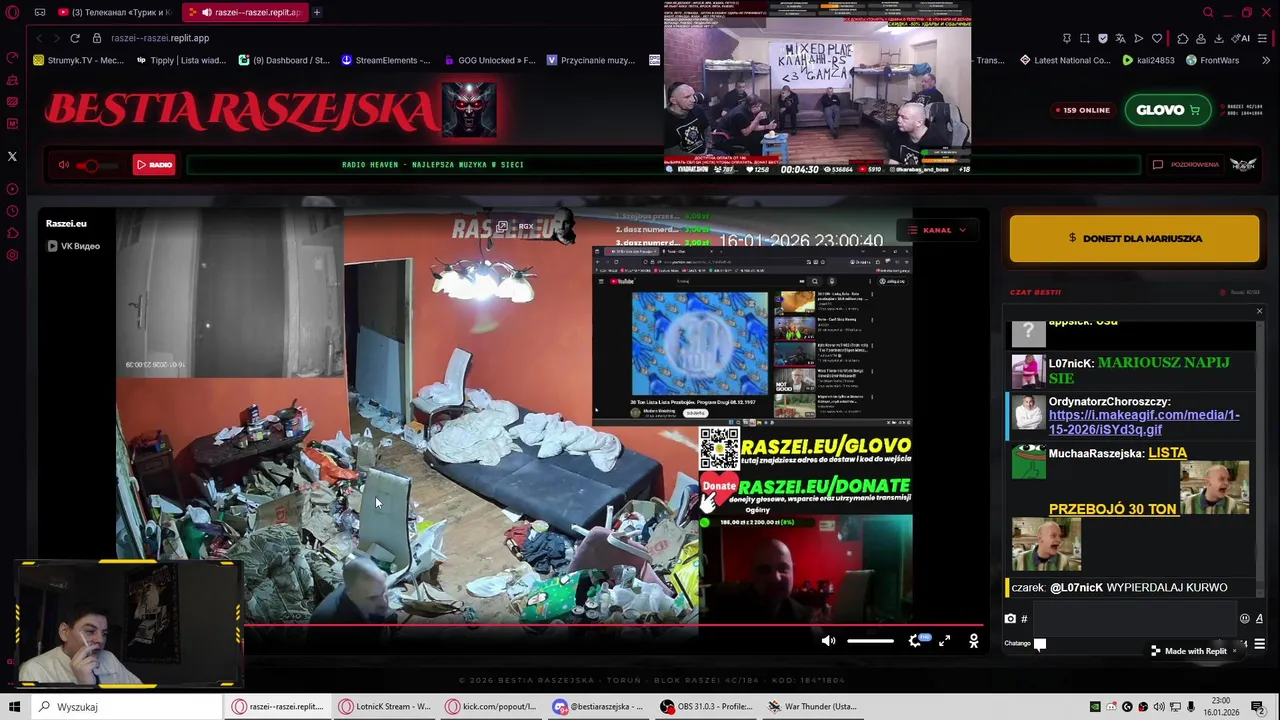Open X (Twitter) in Opera sidebar
The image size is (1280, 720).
point(12,156)
